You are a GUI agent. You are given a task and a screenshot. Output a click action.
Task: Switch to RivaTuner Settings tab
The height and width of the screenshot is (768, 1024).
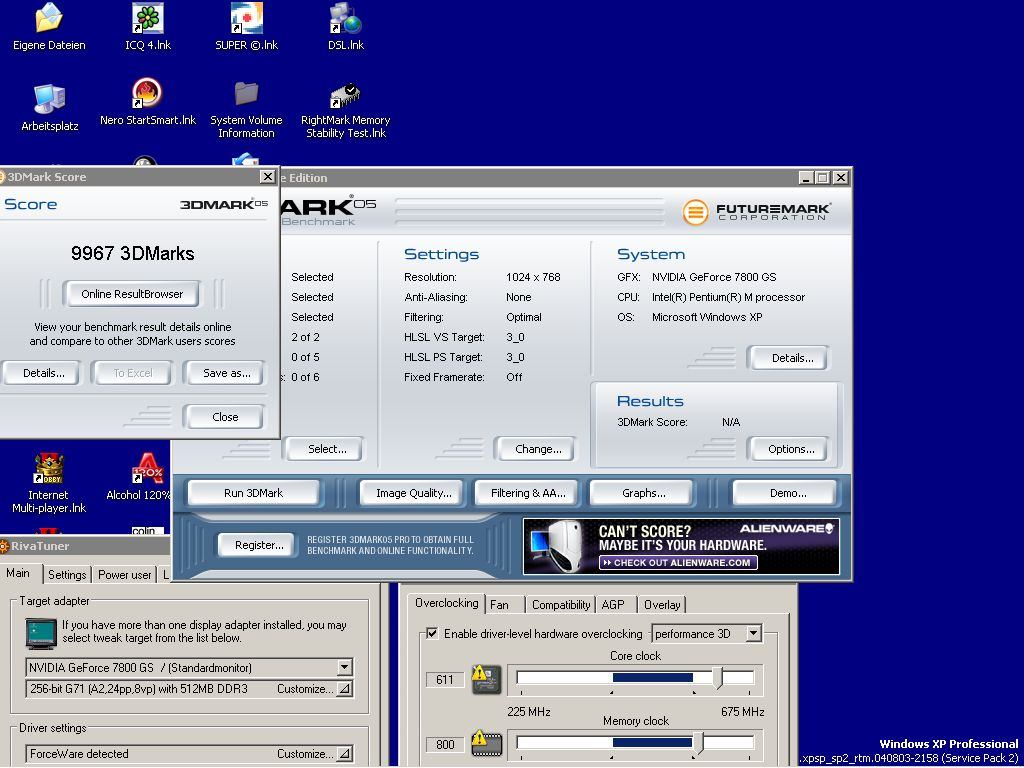(x=67, y=575)
